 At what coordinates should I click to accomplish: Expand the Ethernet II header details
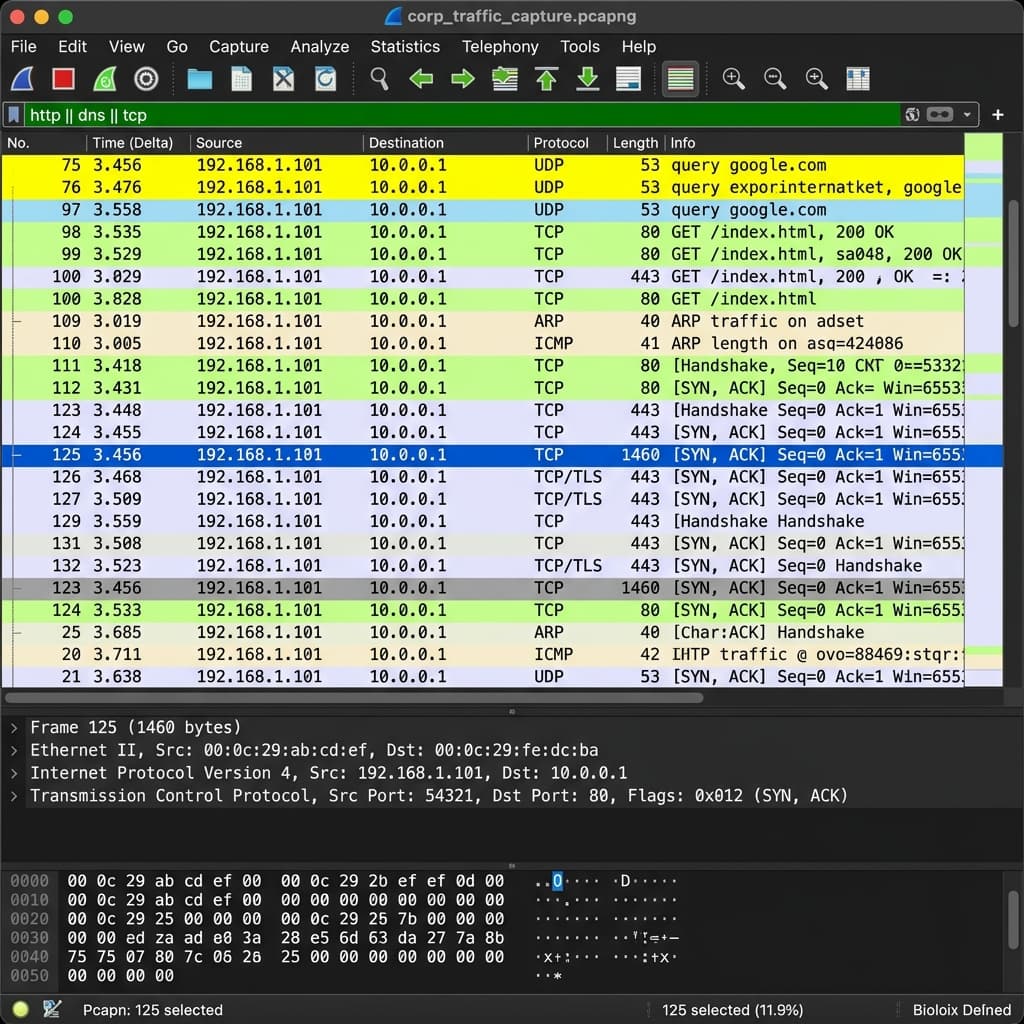pyautogui.click(x=12, y=750)
